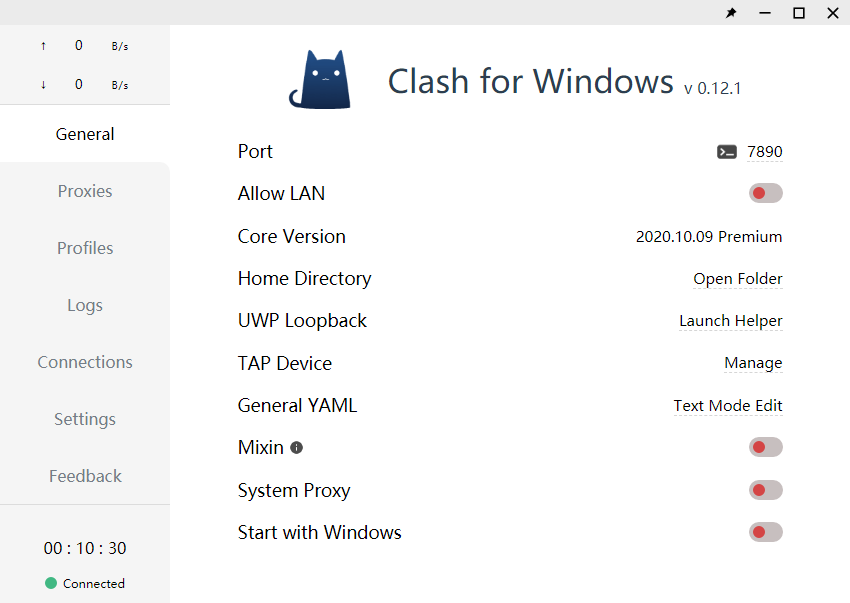
Task: Open the Profiles page
Action: (85, 248)
